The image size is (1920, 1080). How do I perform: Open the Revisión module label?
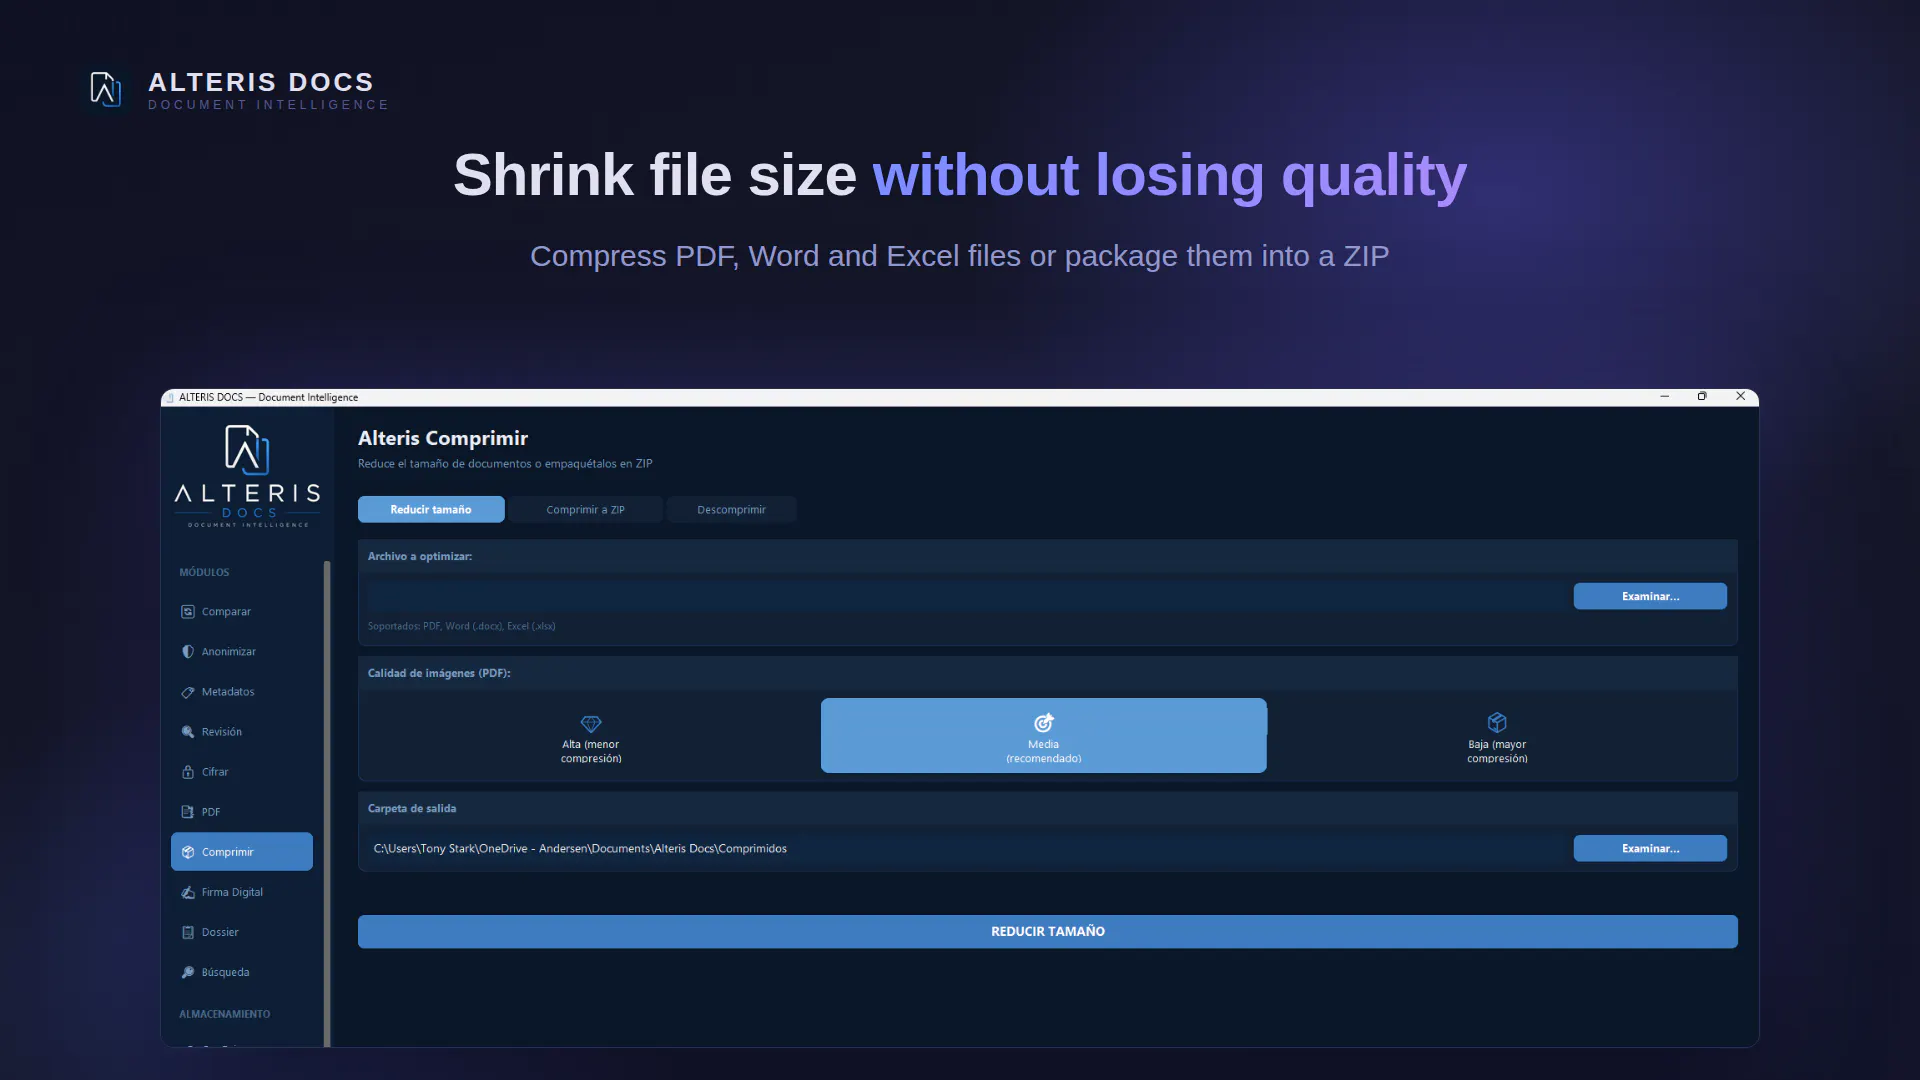(222, 732)
